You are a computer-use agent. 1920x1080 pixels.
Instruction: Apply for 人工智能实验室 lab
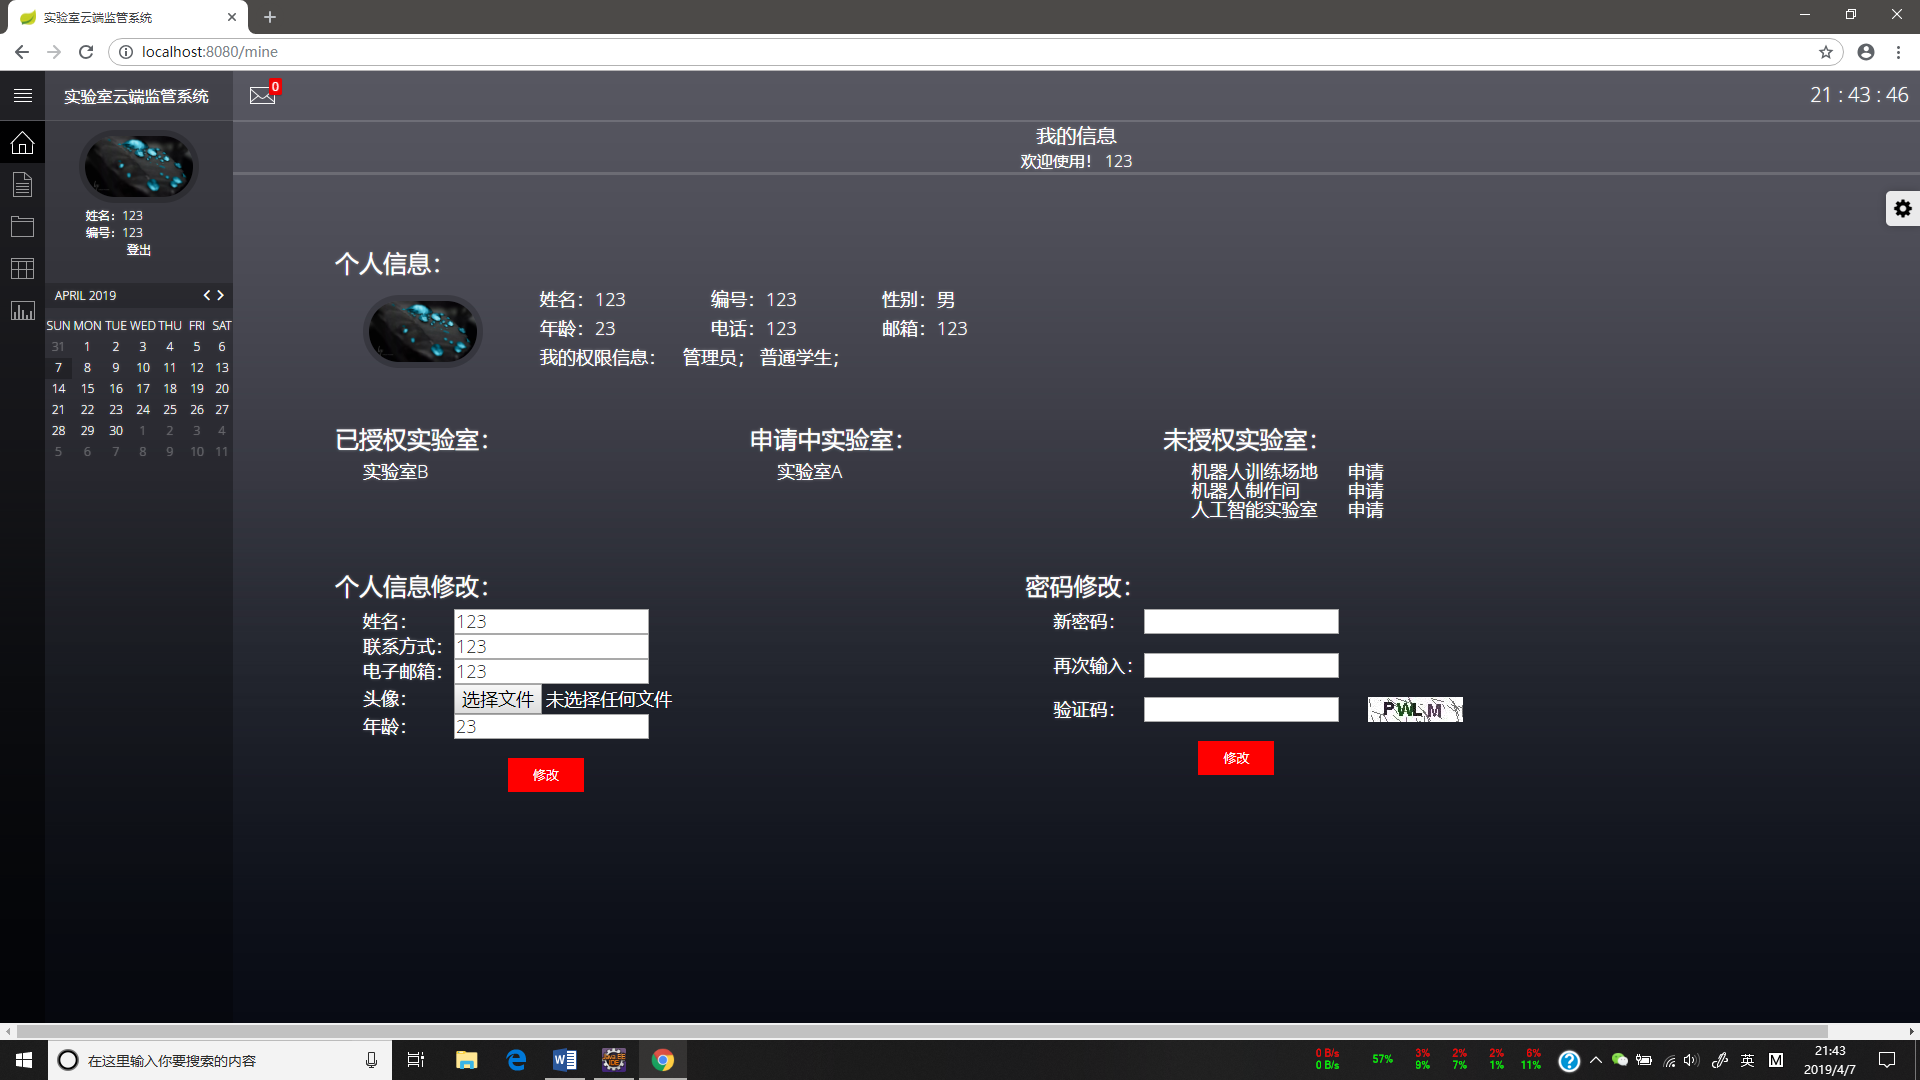pos(1365,510)
